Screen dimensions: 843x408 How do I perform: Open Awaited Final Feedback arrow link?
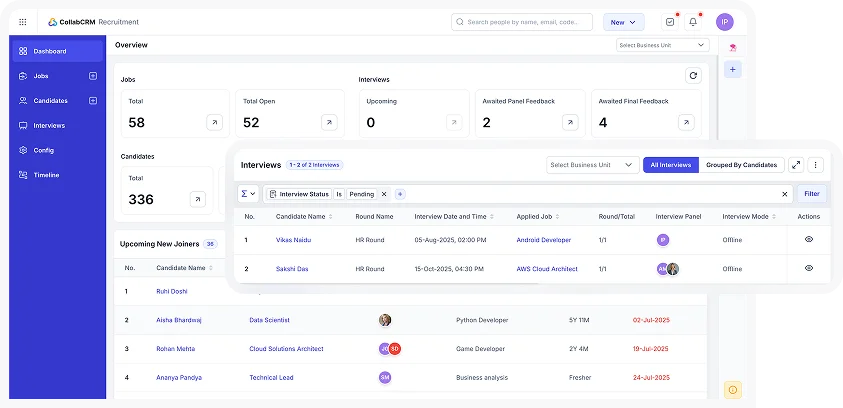click(686, 122)
